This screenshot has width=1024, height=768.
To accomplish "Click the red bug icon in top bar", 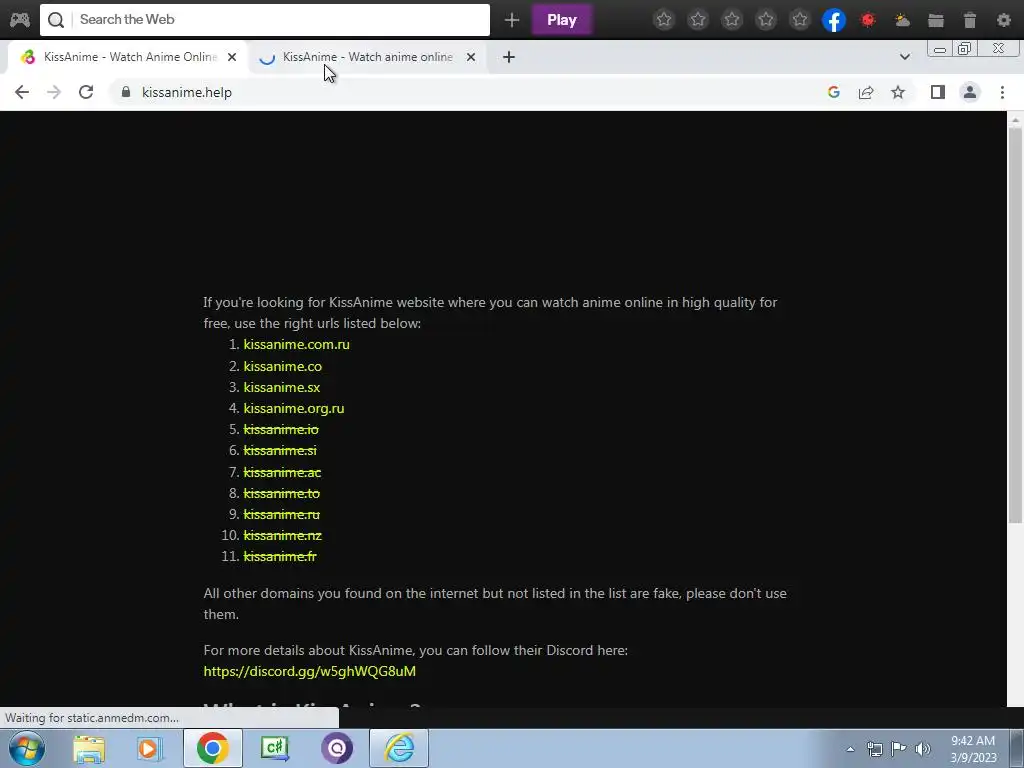I will point(868,20).
